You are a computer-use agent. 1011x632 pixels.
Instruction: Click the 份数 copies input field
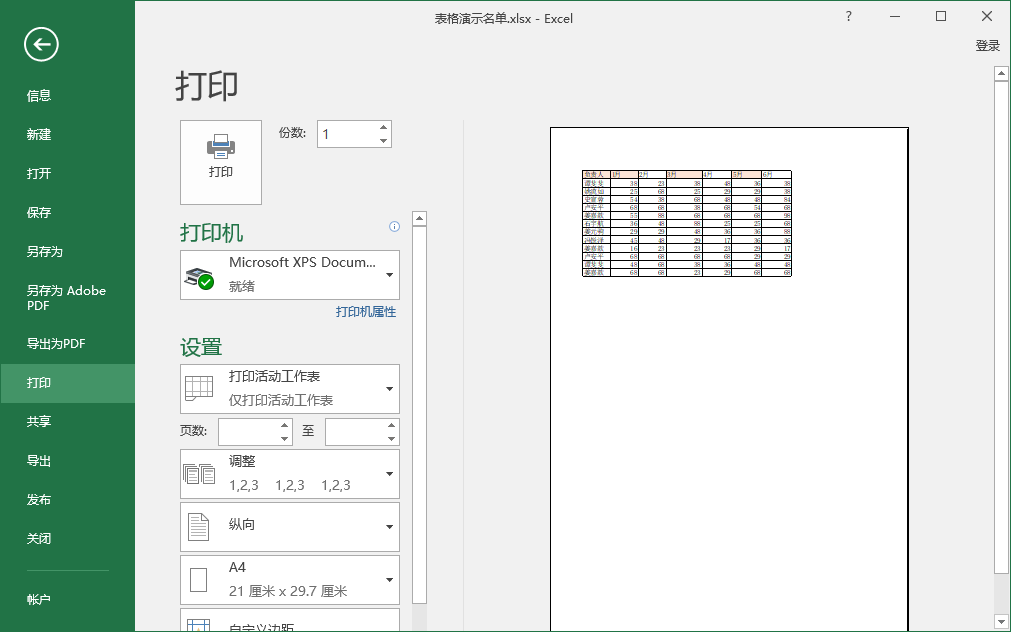click(x=348, y=134)
